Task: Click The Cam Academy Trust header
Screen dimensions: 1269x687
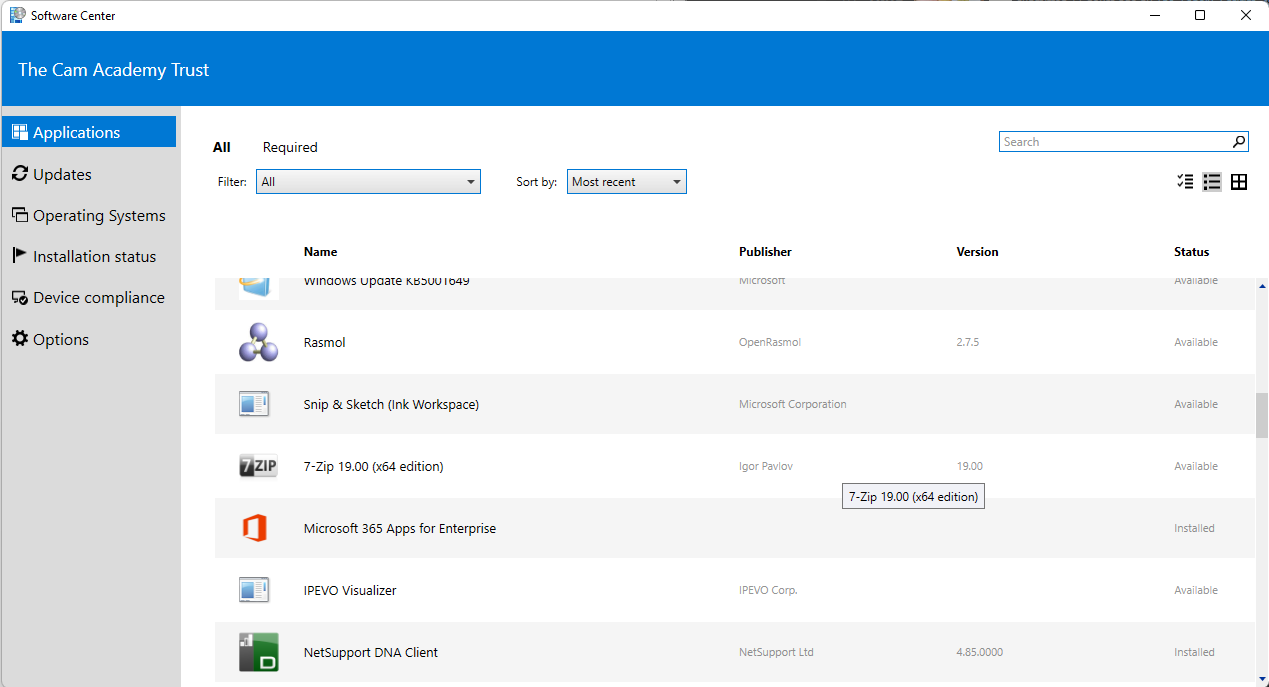Action: pyautogui.click(x=114, y=69)
